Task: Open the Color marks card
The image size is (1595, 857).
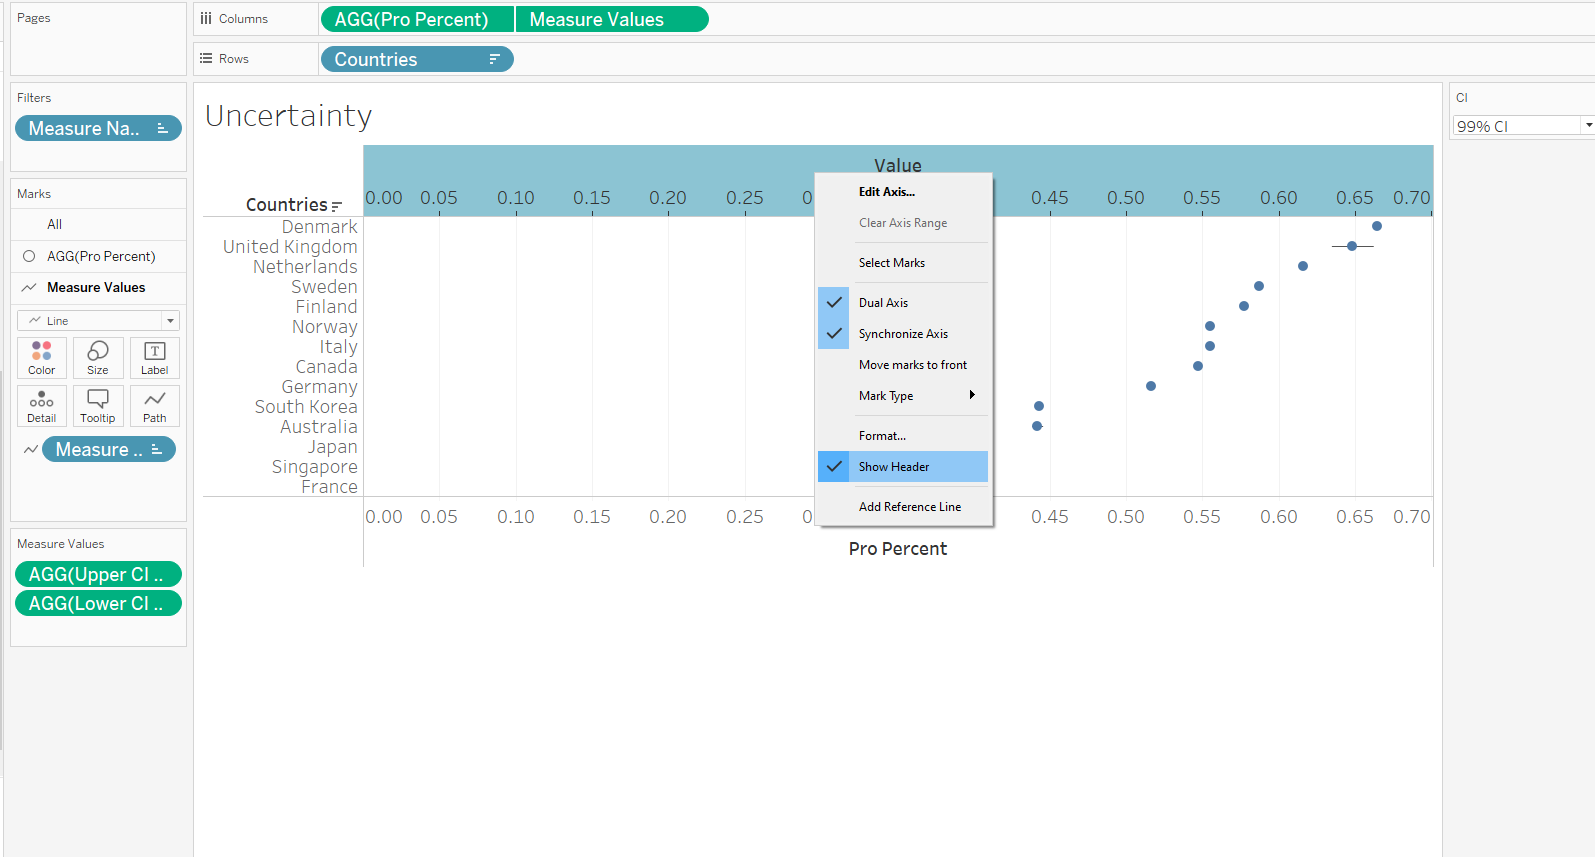Action: 42,357
